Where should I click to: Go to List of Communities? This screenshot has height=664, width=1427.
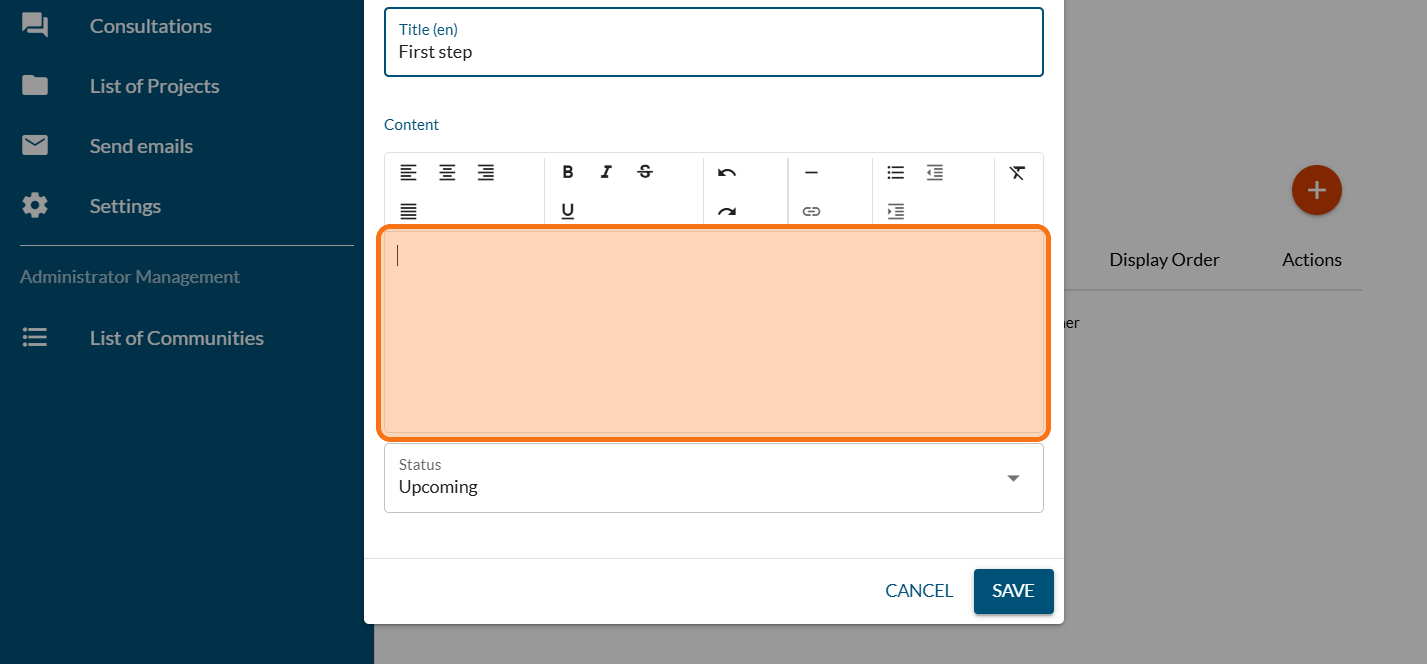tap(176, 338)
